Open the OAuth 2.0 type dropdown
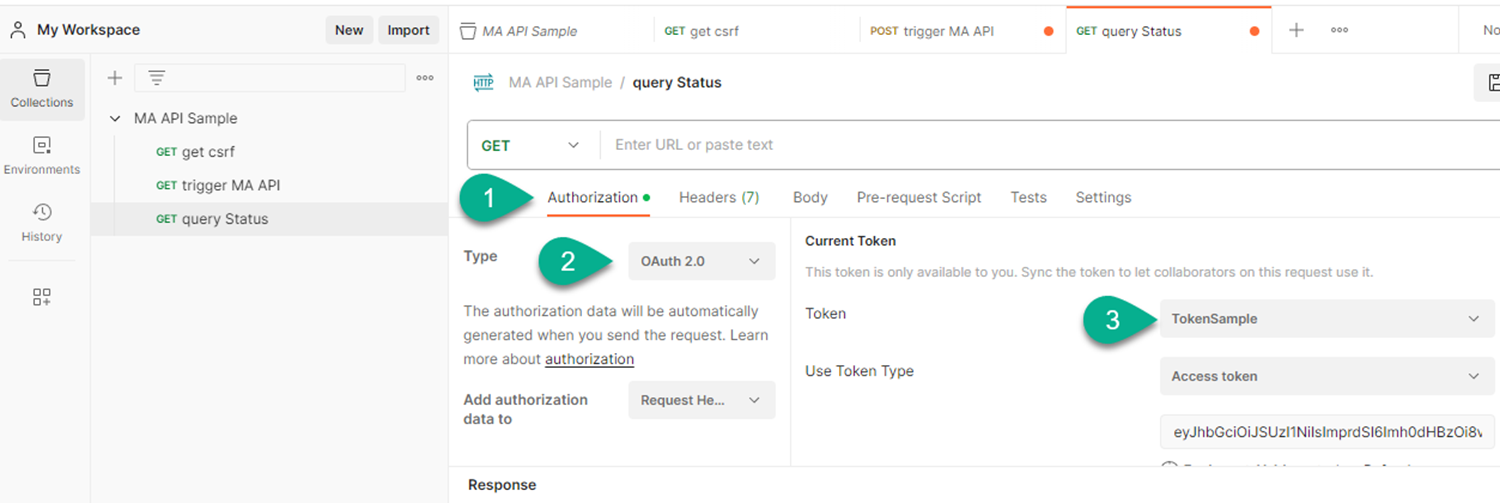1500x503 pixels. coord(701,261)
